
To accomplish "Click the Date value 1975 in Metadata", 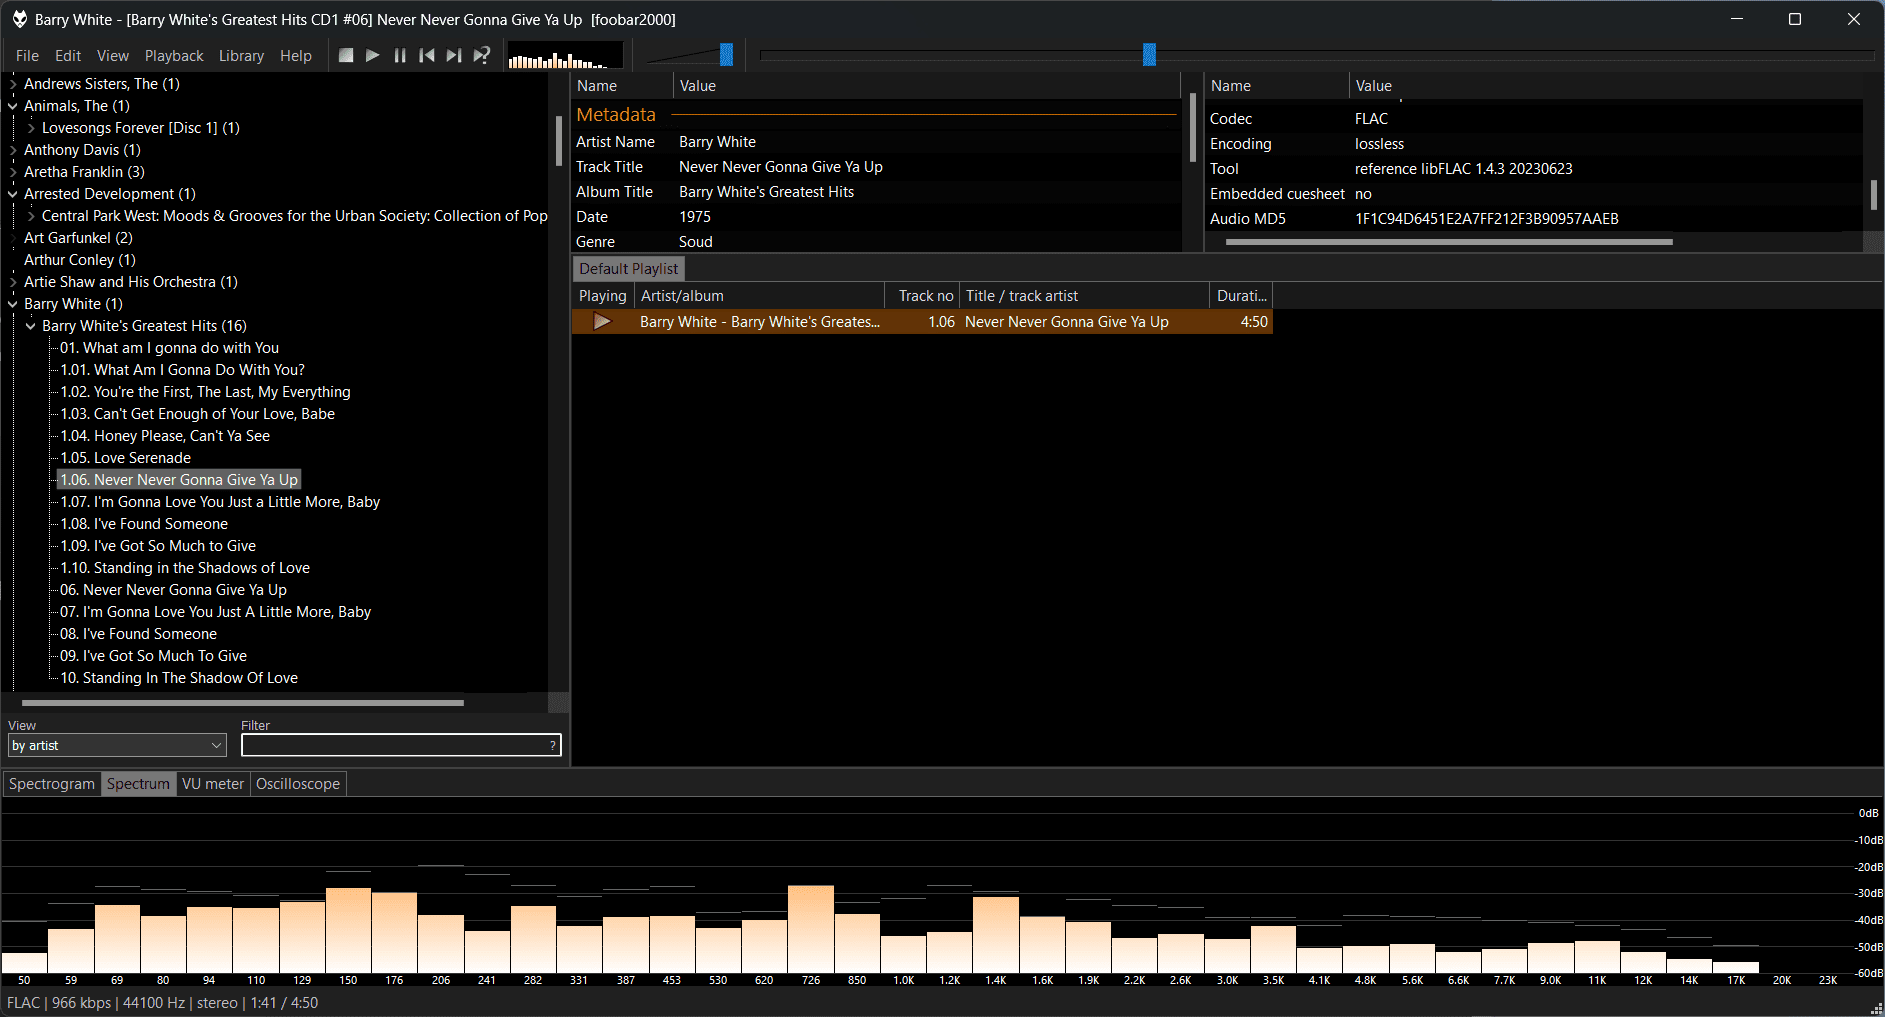I will [695, 217].
